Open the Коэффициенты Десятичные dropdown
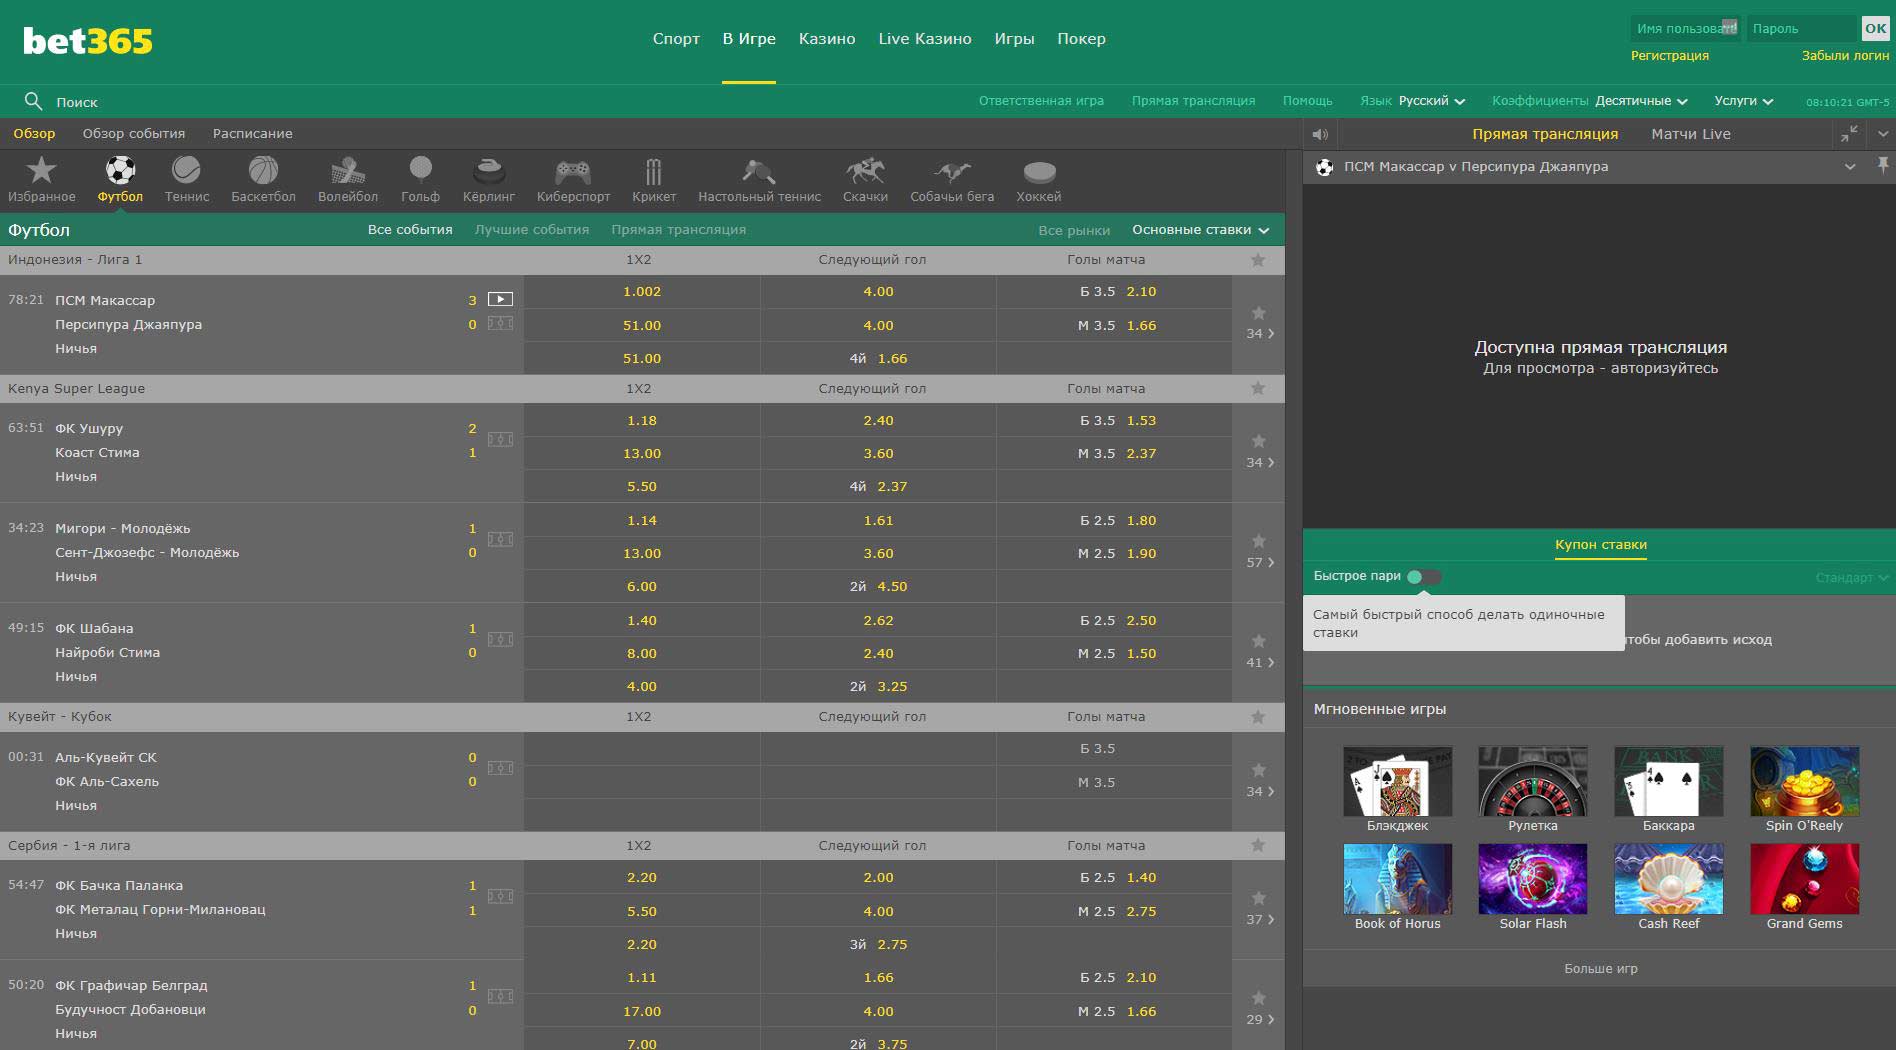Viewport: 1896px width, 1050px height. pos(1590,101)
